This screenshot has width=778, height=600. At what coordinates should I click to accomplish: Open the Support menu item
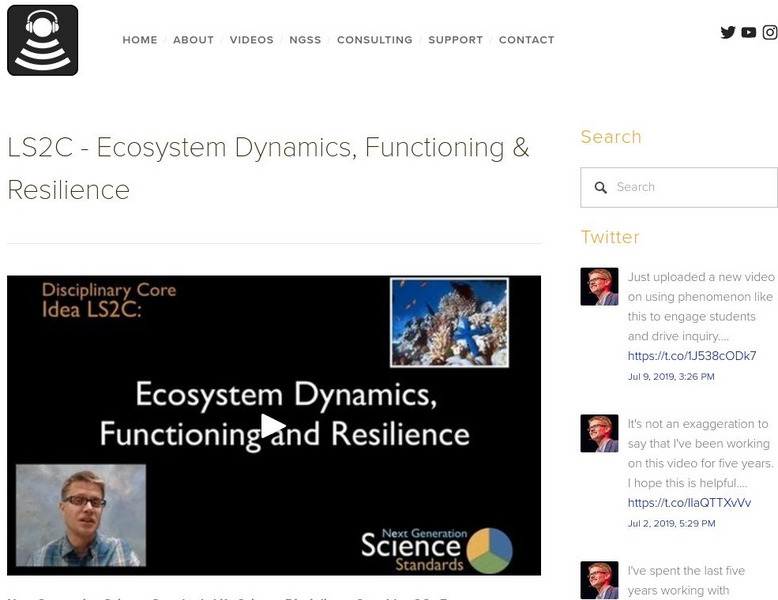(455, 40)
